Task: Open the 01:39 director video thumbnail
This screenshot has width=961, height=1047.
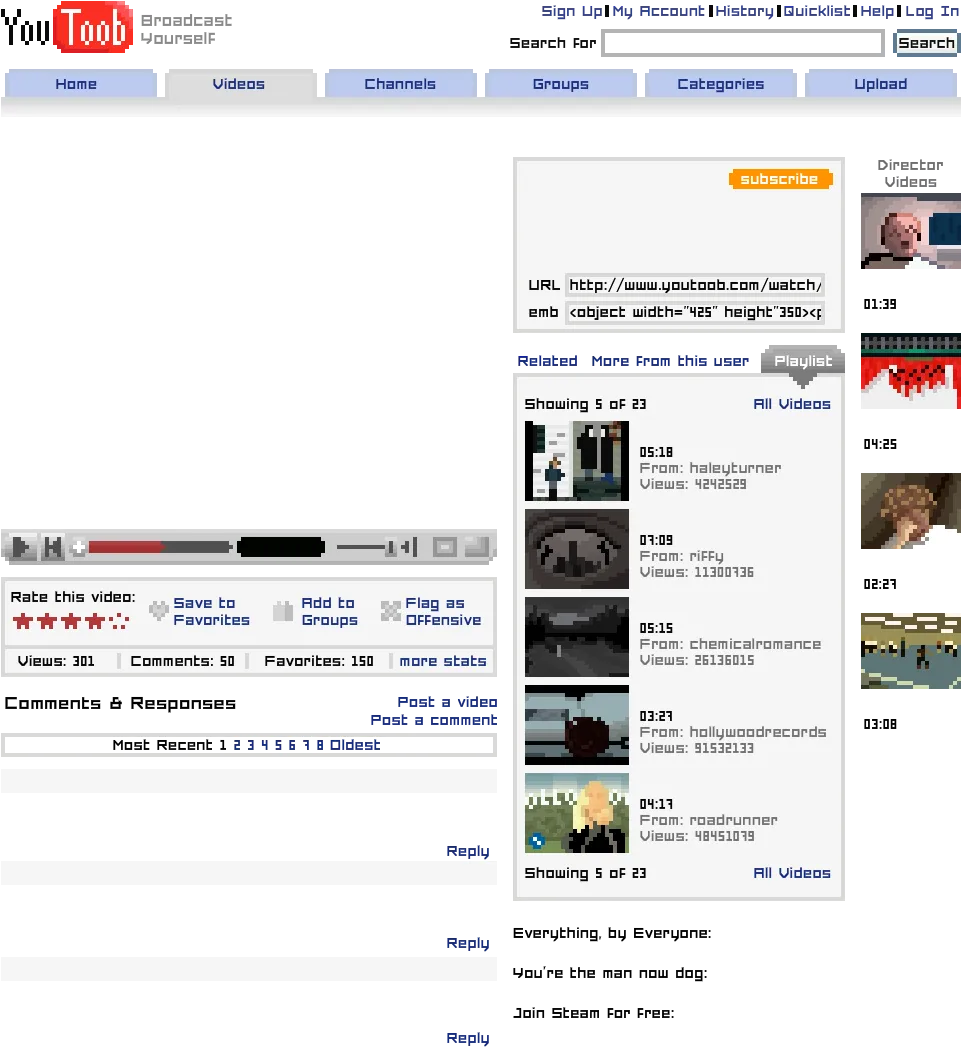Action: 911,231
